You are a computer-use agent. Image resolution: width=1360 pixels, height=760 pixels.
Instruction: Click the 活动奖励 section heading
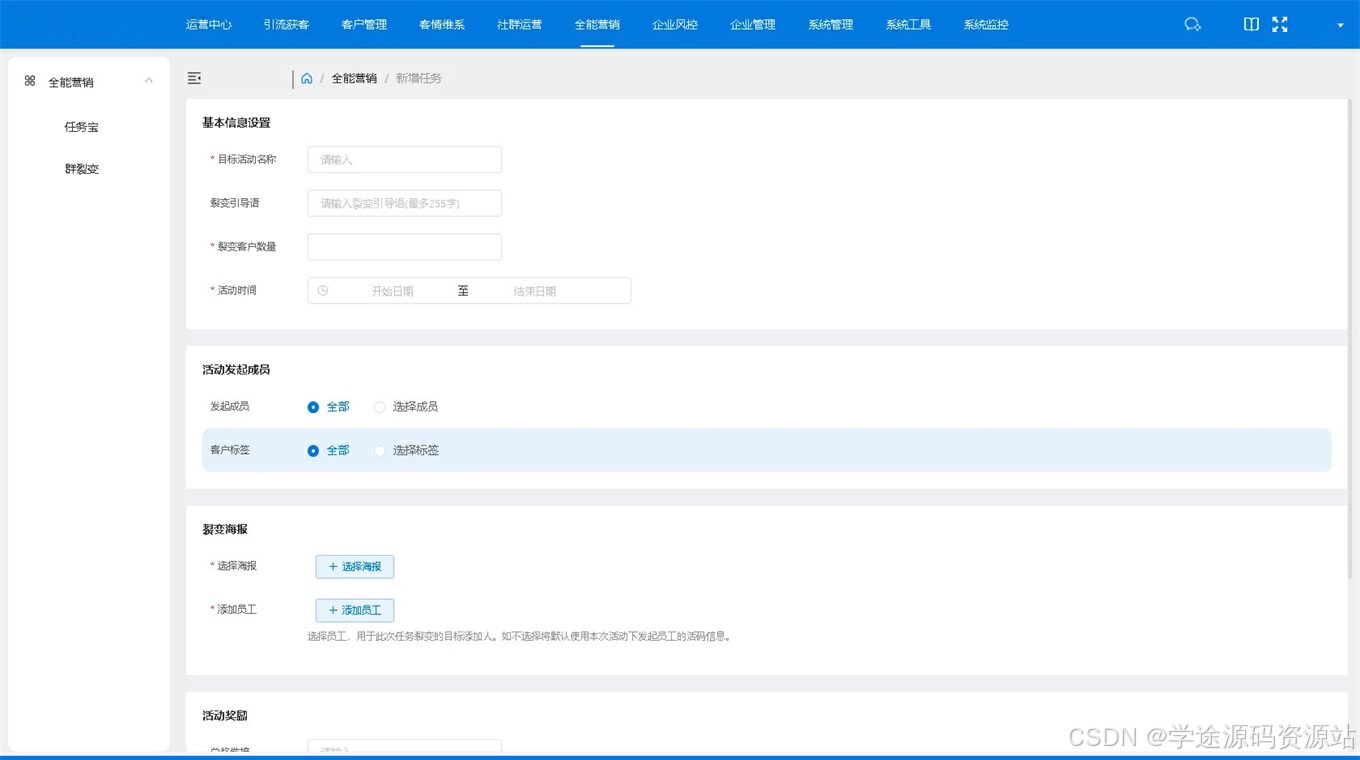[225, 716]
